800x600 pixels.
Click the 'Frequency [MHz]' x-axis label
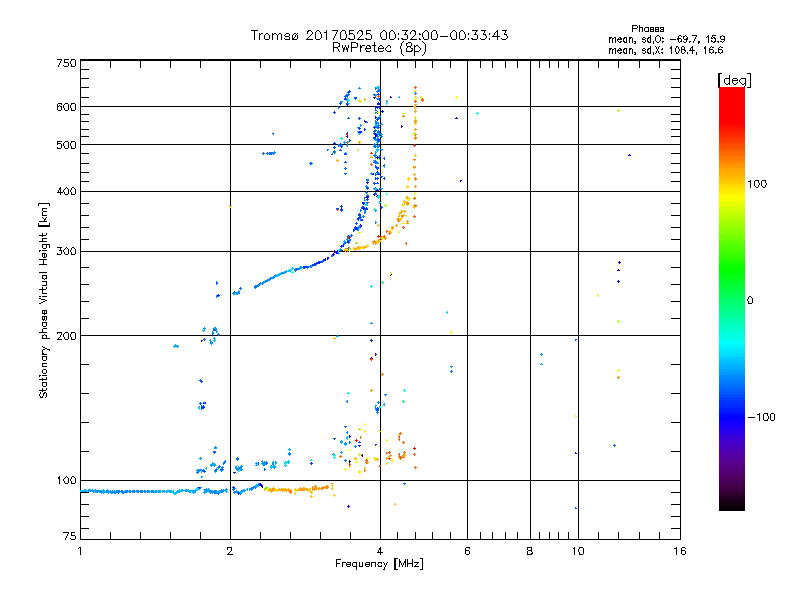click(379, 564)
